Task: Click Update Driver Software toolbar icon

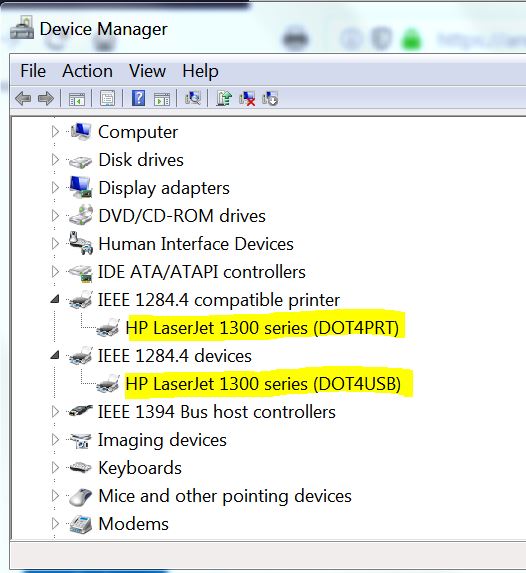Action: 224,98
